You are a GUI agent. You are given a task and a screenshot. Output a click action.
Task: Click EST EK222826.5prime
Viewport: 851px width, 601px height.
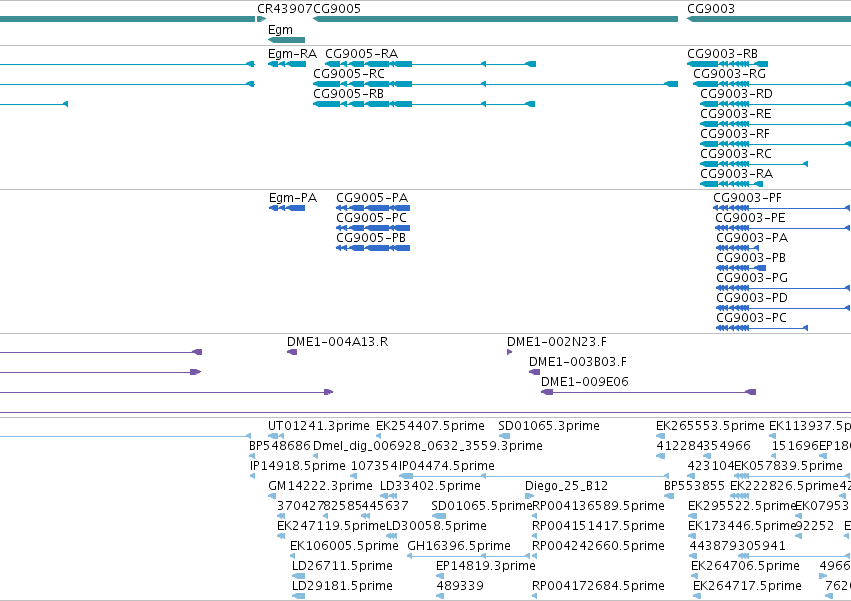pyautogui.click(x=740, y=496)
